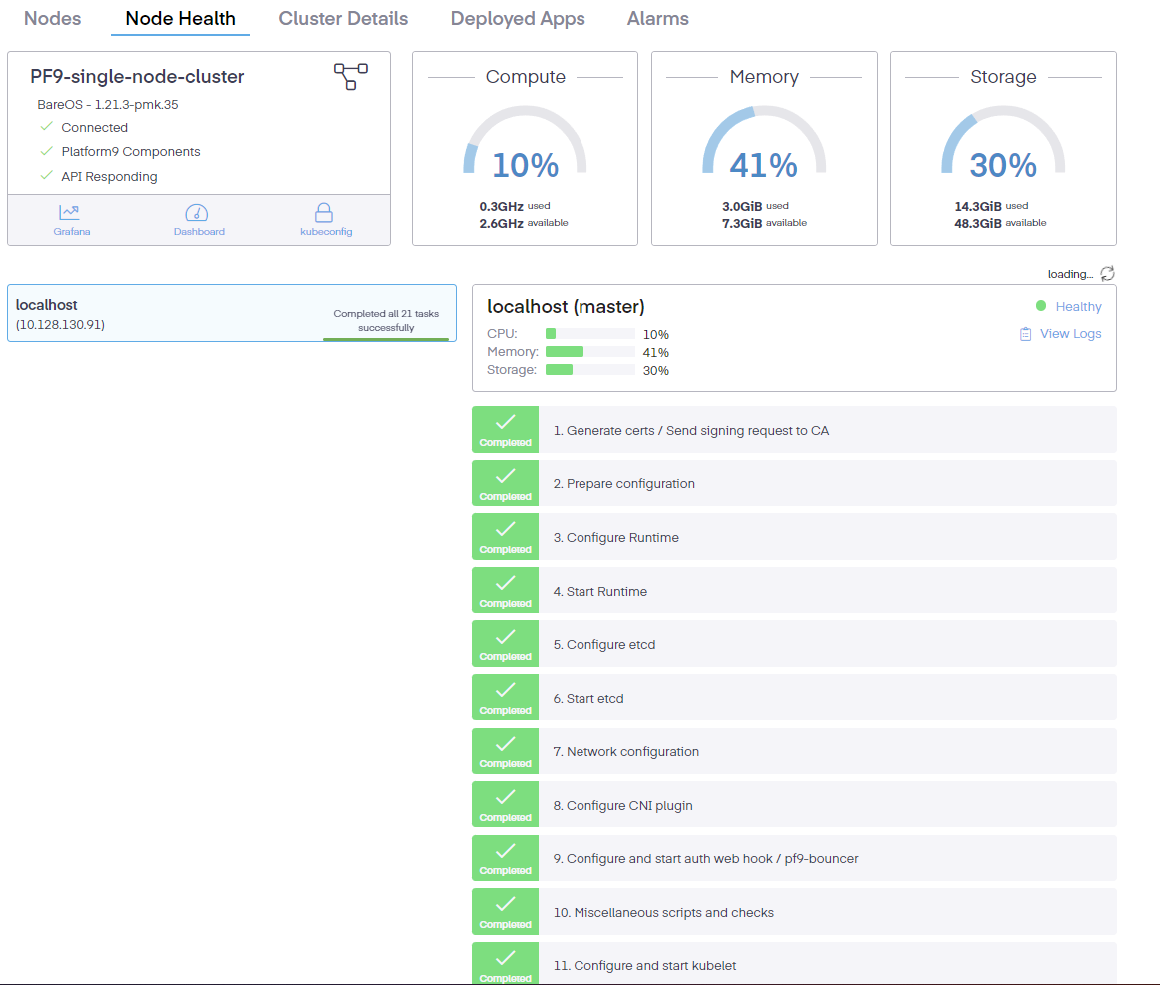Image resolution: width=1160 pixels, height=985 pixels.
Task: Open the Cluster Details tab
Action: [343, 19]
